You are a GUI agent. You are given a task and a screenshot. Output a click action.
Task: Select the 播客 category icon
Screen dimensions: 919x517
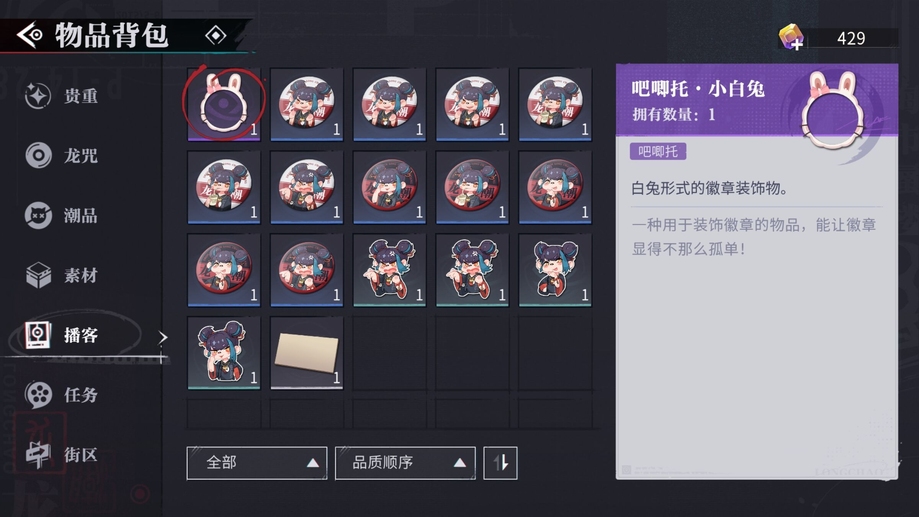[38, 335]
